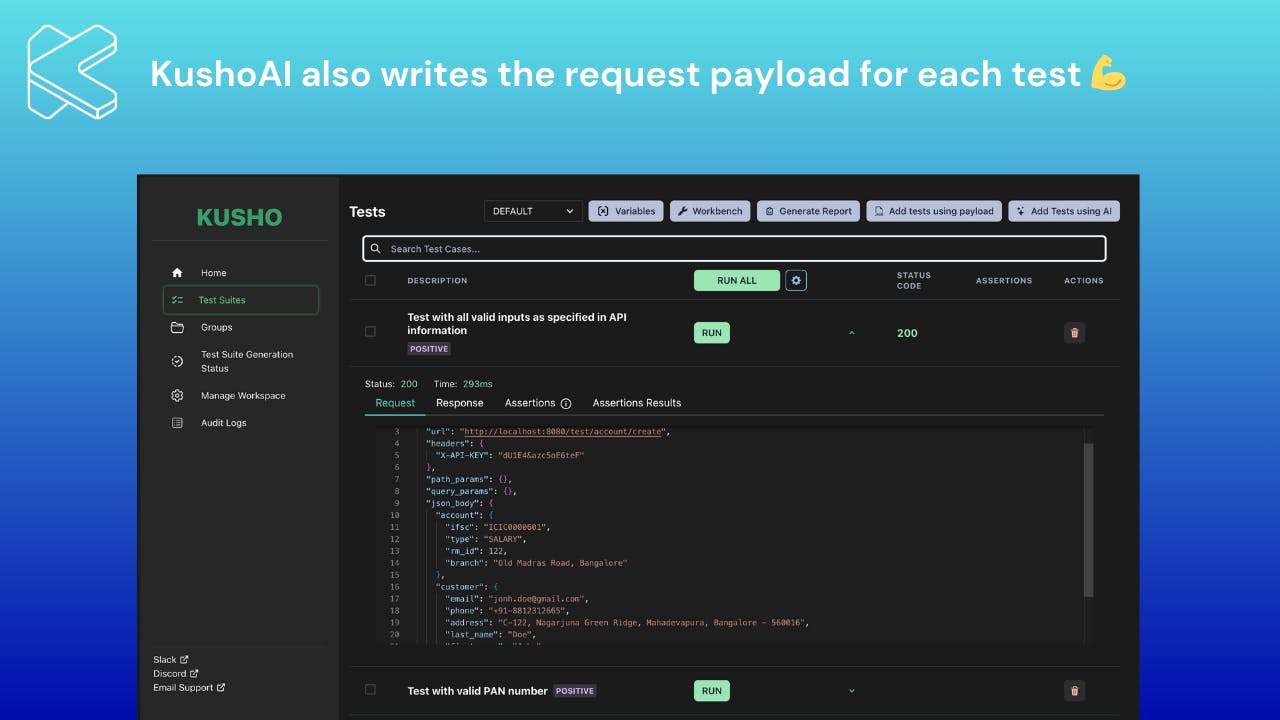
Task: Click the Manage Workspace gear icon
Action: pyautogui.click(x=177, y=396)
